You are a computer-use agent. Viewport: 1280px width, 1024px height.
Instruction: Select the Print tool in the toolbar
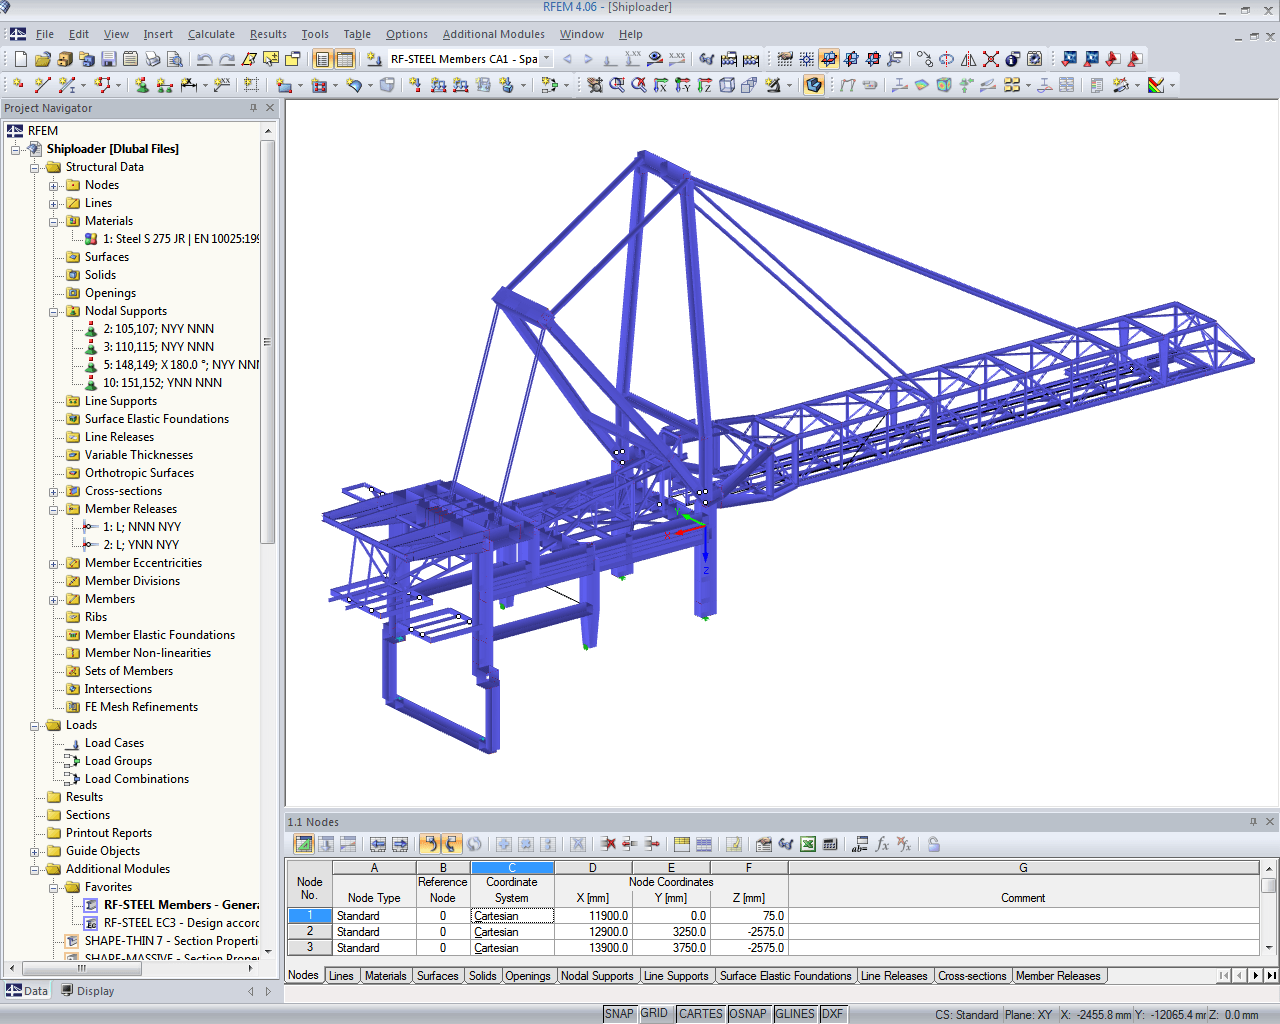150,59
